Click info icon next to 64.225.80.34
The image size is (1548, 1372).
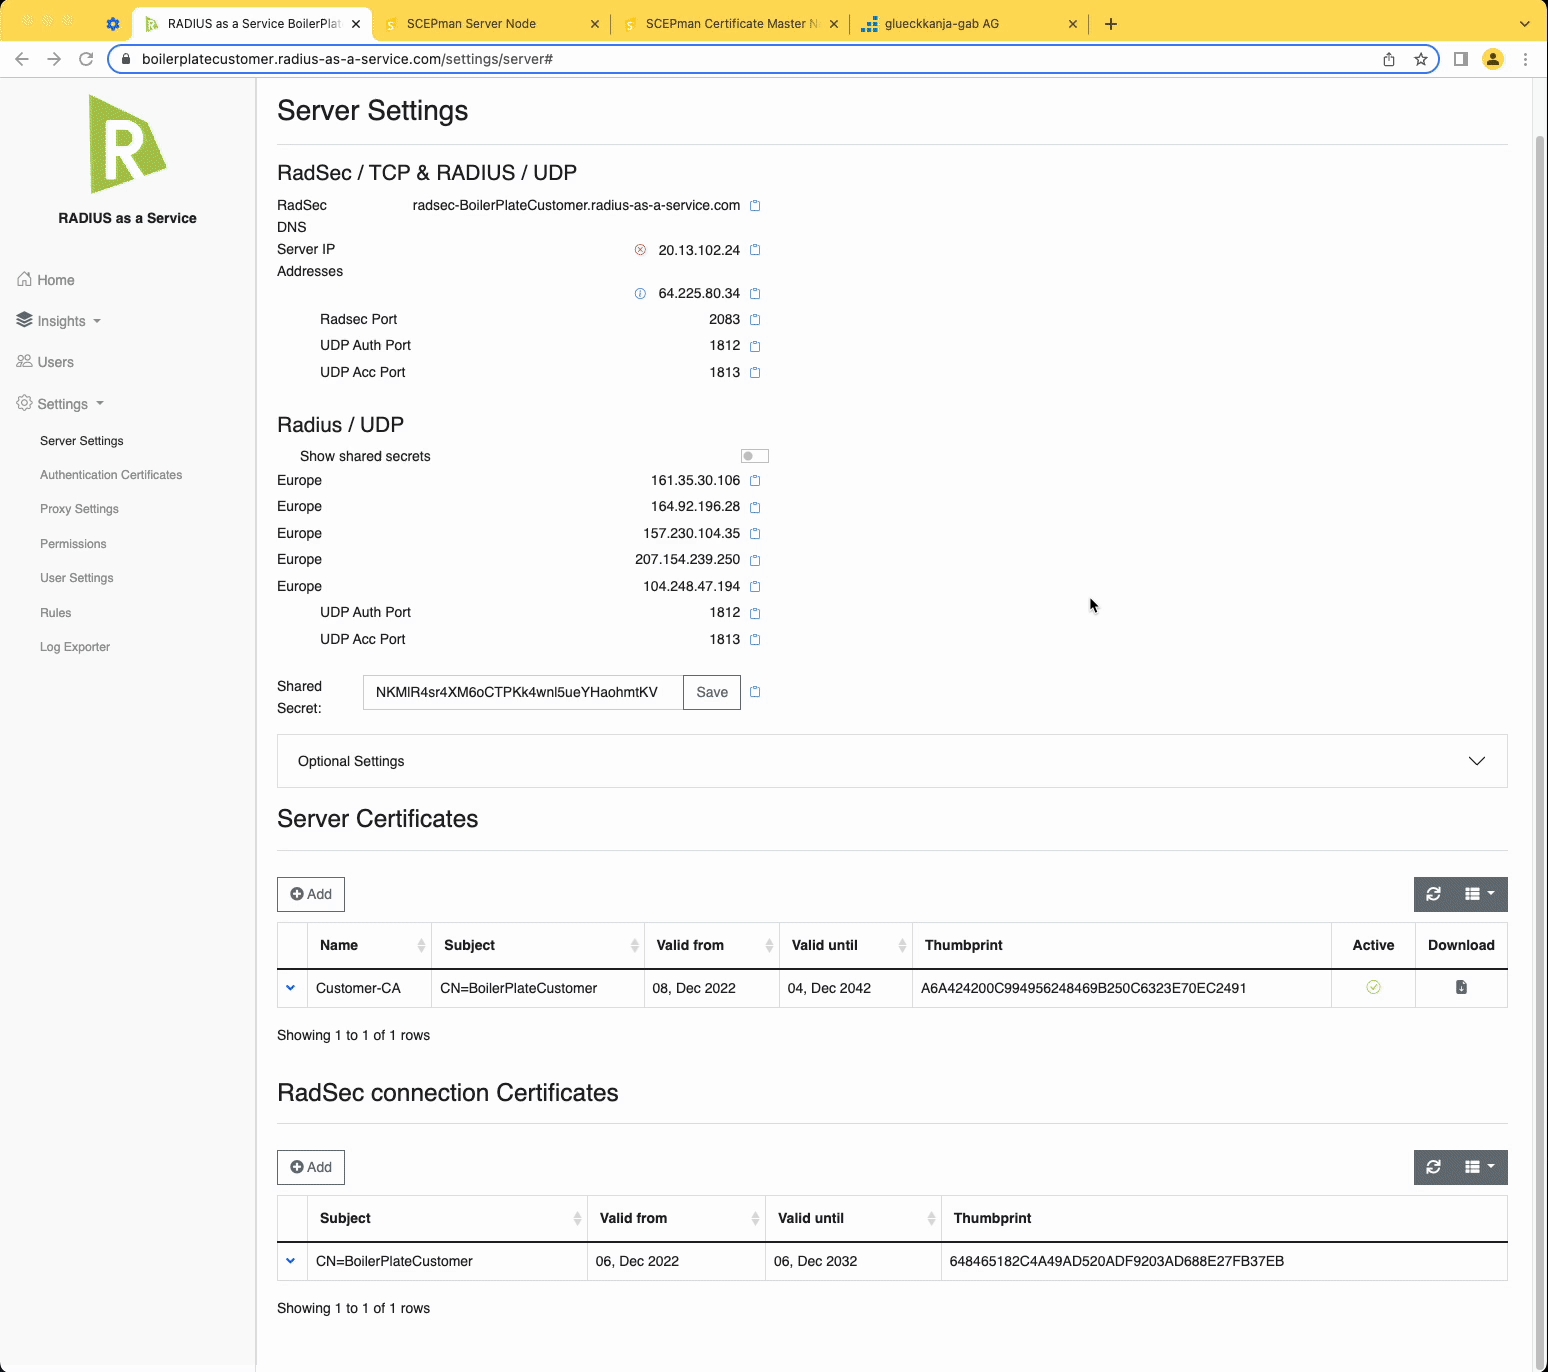coord(640,294)
